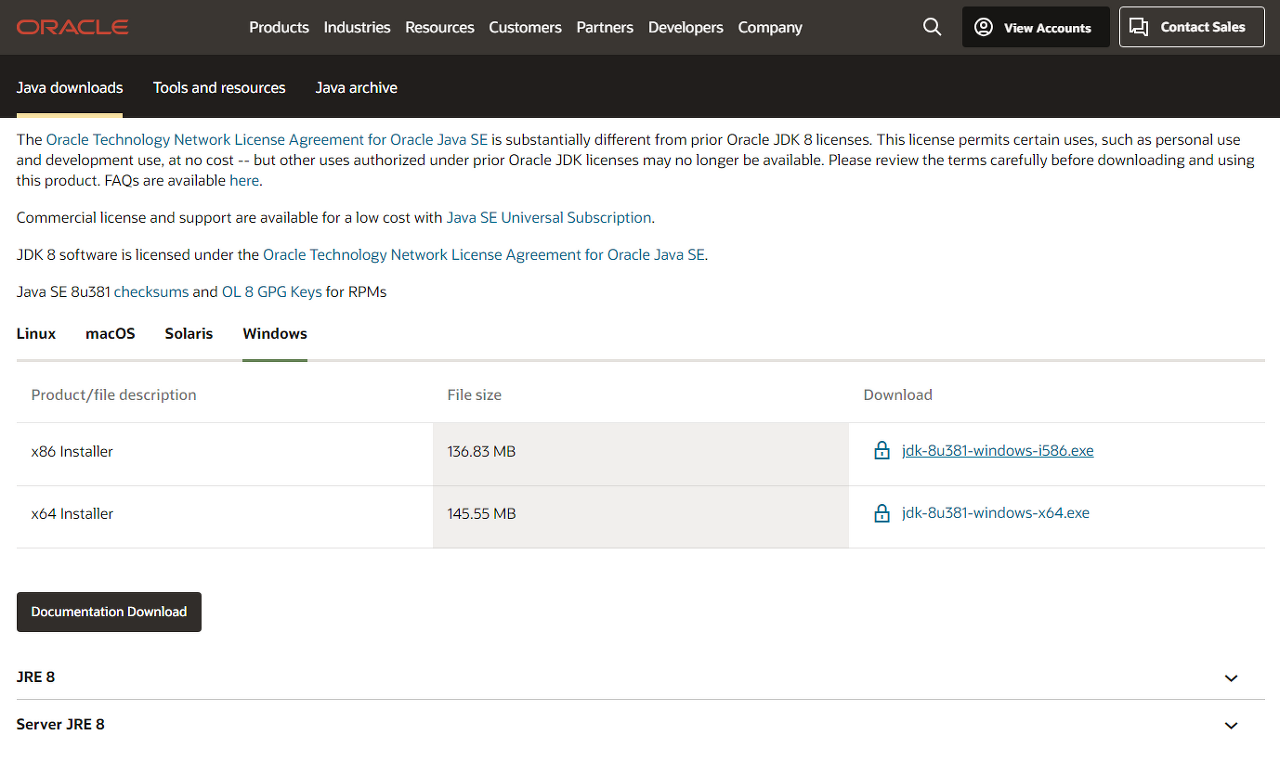The height and width of the screenshot is (774, 1280).
Task: Switch to the Java archive tab
Action: [357, 88]
